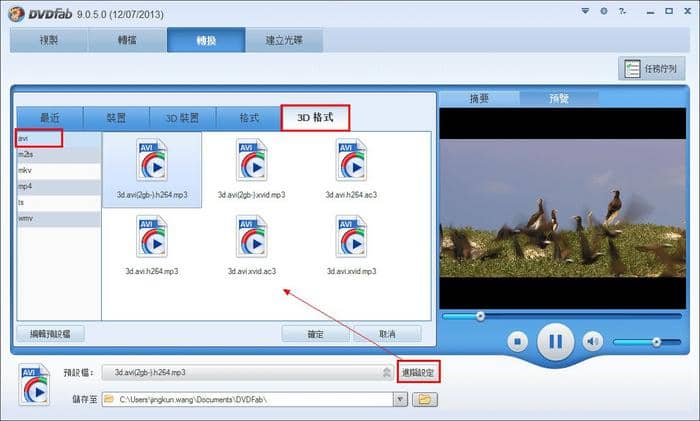Screen dimensions: 700x421
Task: Click the 3d.avi(2gb-).xvid.mp3 label text
Action: tap(252, 195)
